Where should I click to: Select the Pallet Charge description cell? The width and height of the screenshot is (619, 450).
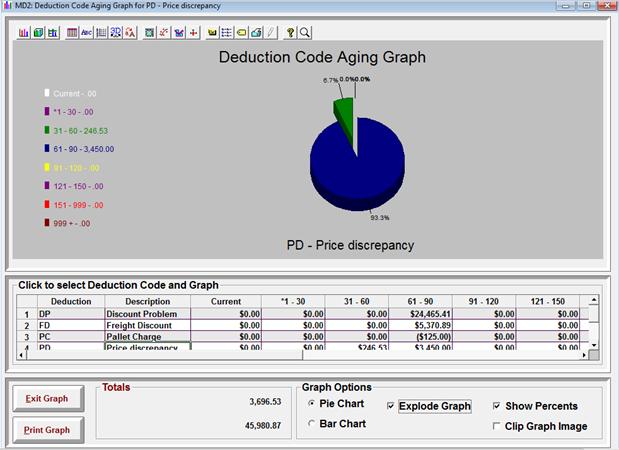coord(148,337)
